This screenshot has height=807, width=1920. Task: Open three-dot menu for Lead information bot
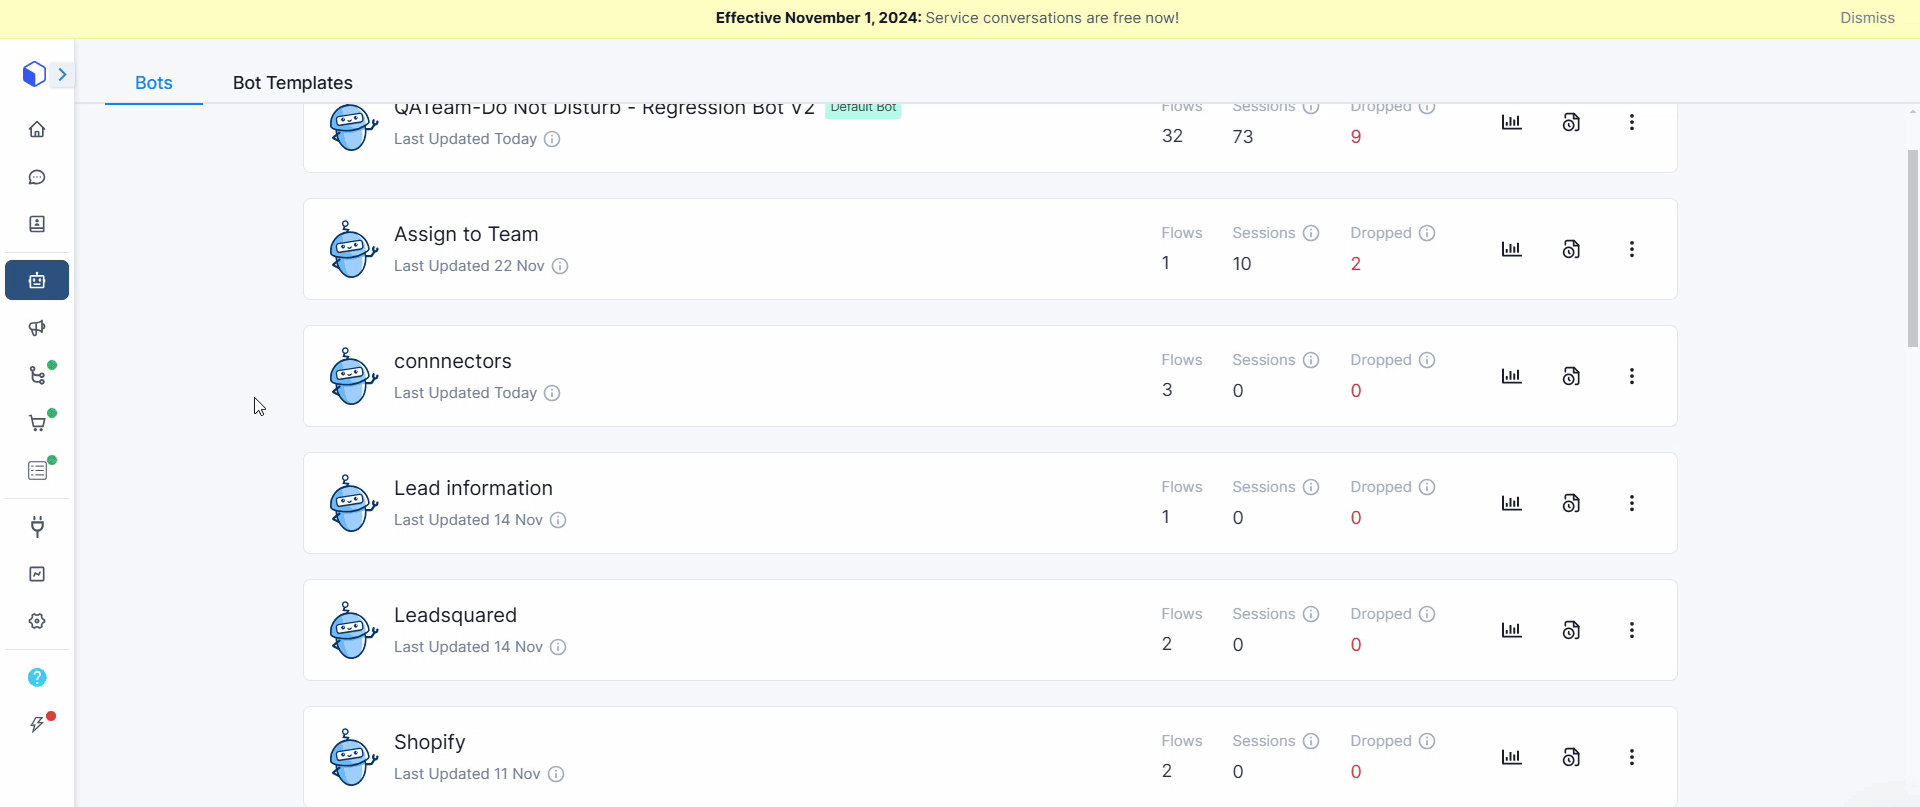(1631, 503)
